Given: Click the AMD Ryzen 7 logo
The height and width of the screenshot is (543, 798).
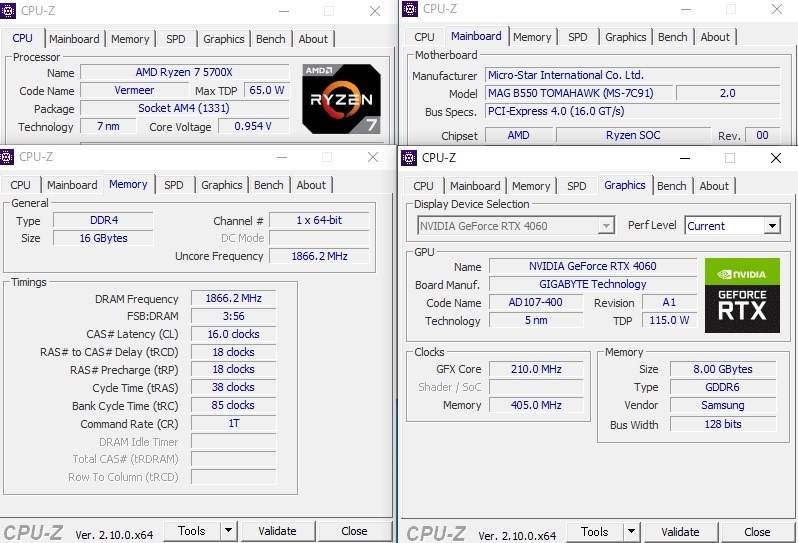Looking at the screenshot, I should pos(341,99).
